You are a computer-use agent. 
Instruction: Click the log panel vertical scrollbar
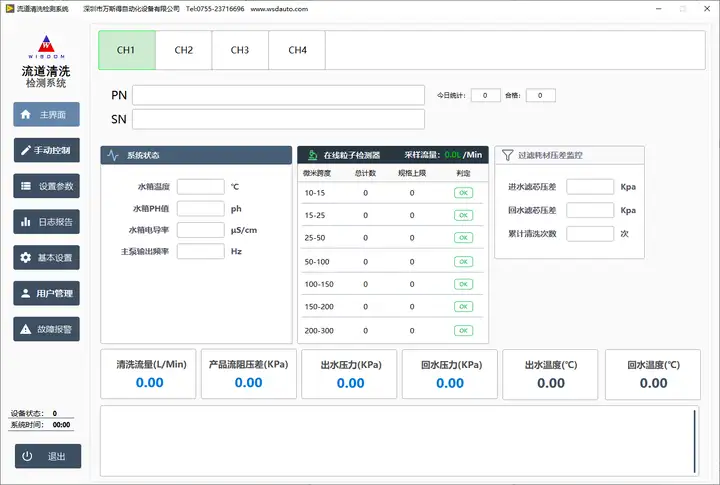694,441
